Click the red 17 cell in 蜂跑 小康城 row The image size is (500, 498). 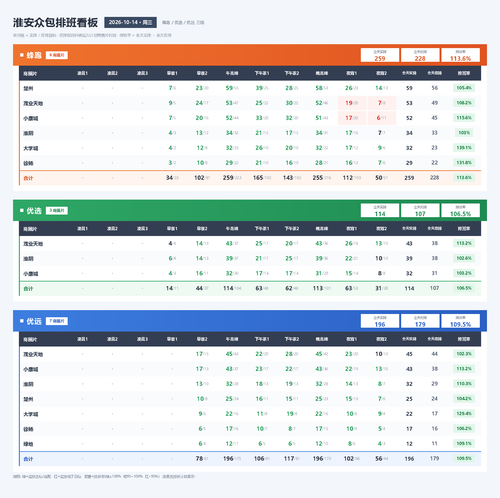click(x=352, y=118)
